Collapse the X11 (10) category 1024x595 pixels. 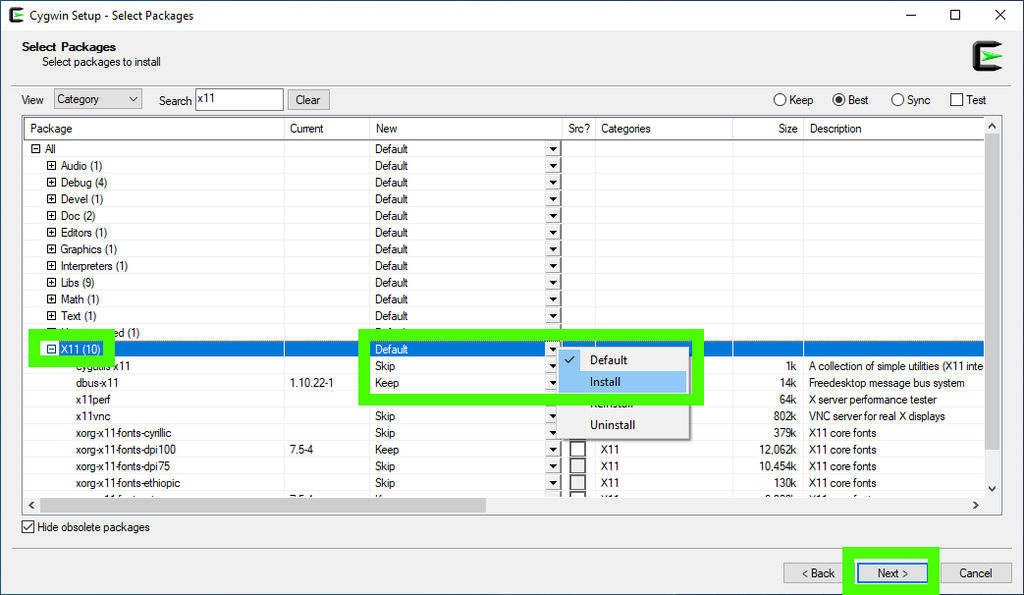52,349
